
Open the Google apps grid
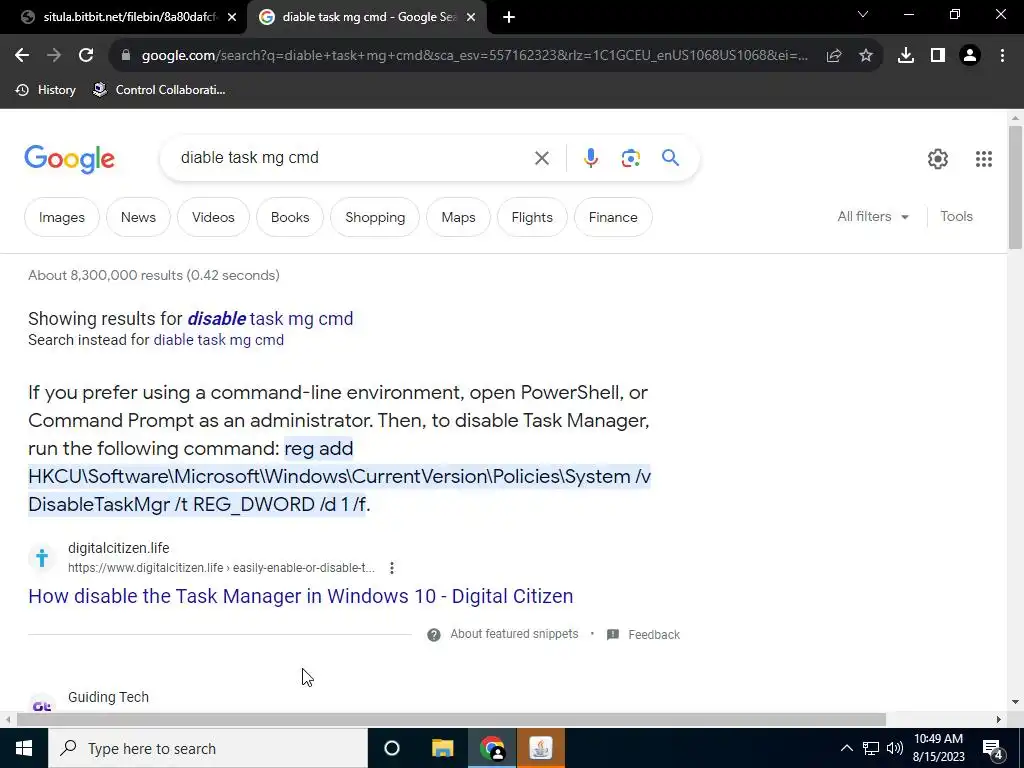pos(984,159)
